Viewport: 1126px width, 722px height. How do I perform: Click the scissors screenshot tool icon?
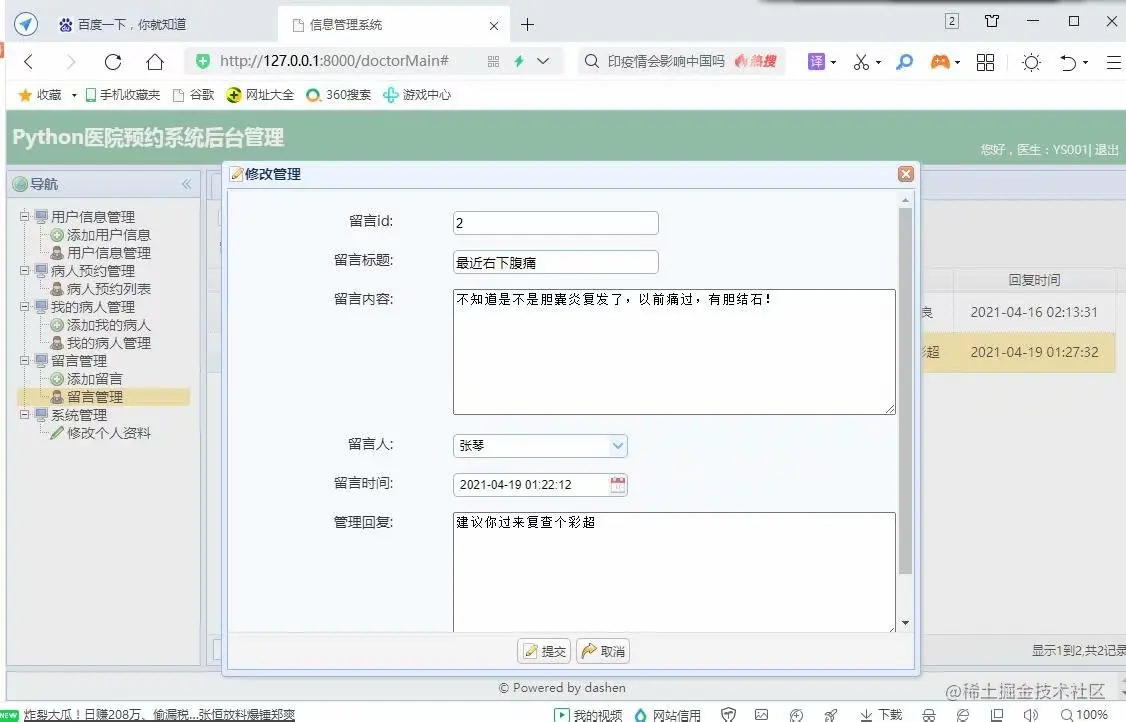tap(861, 62)
